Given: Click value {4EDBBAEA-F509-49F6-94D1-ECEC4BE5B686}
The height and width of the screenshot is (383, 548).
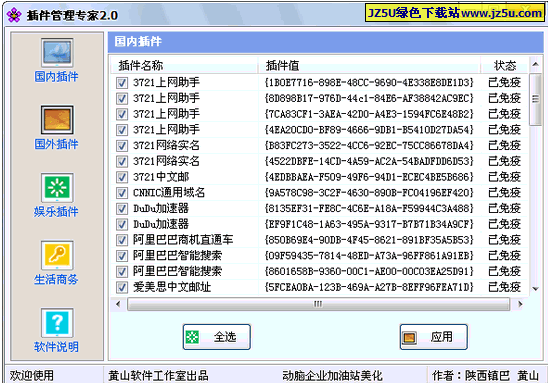Looking at the screenshot, I should point(369,177).
